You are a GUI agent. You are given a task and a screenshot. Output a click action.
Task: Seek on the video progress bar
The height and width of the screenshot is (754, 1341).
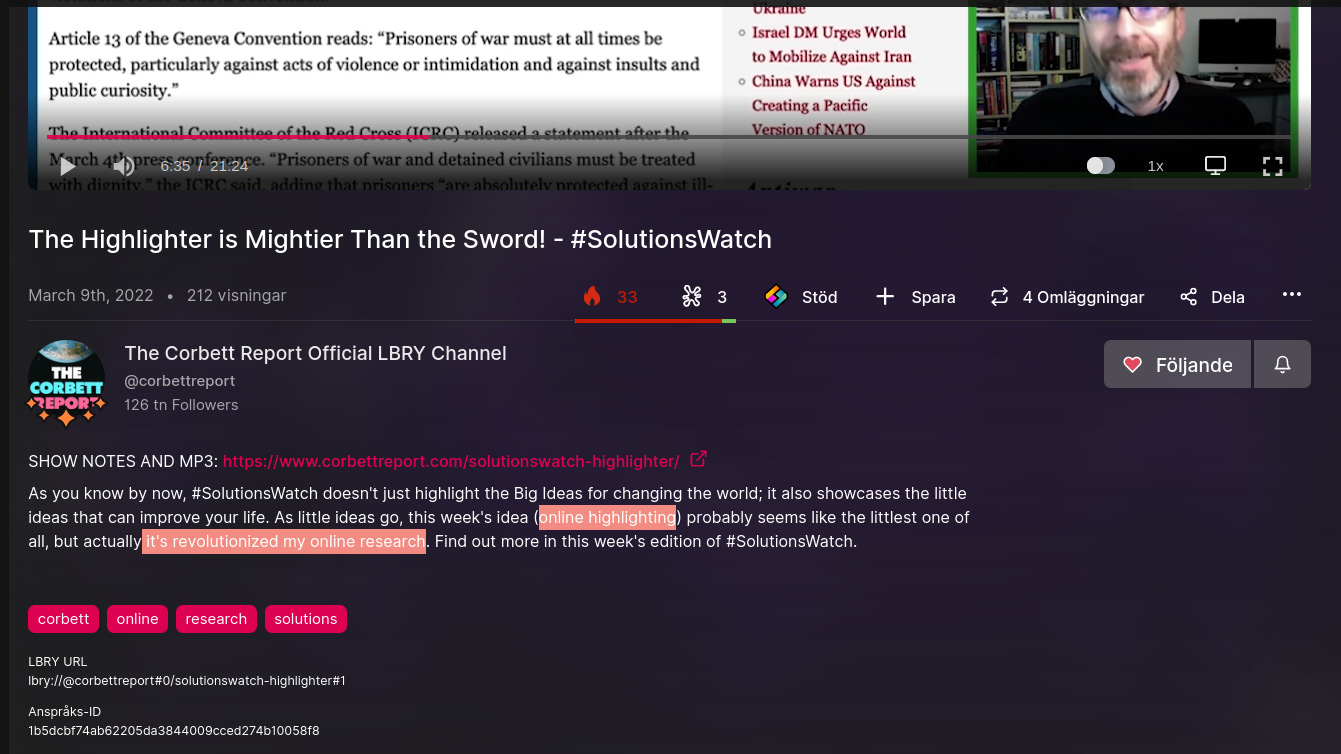[x=668, y=137]
